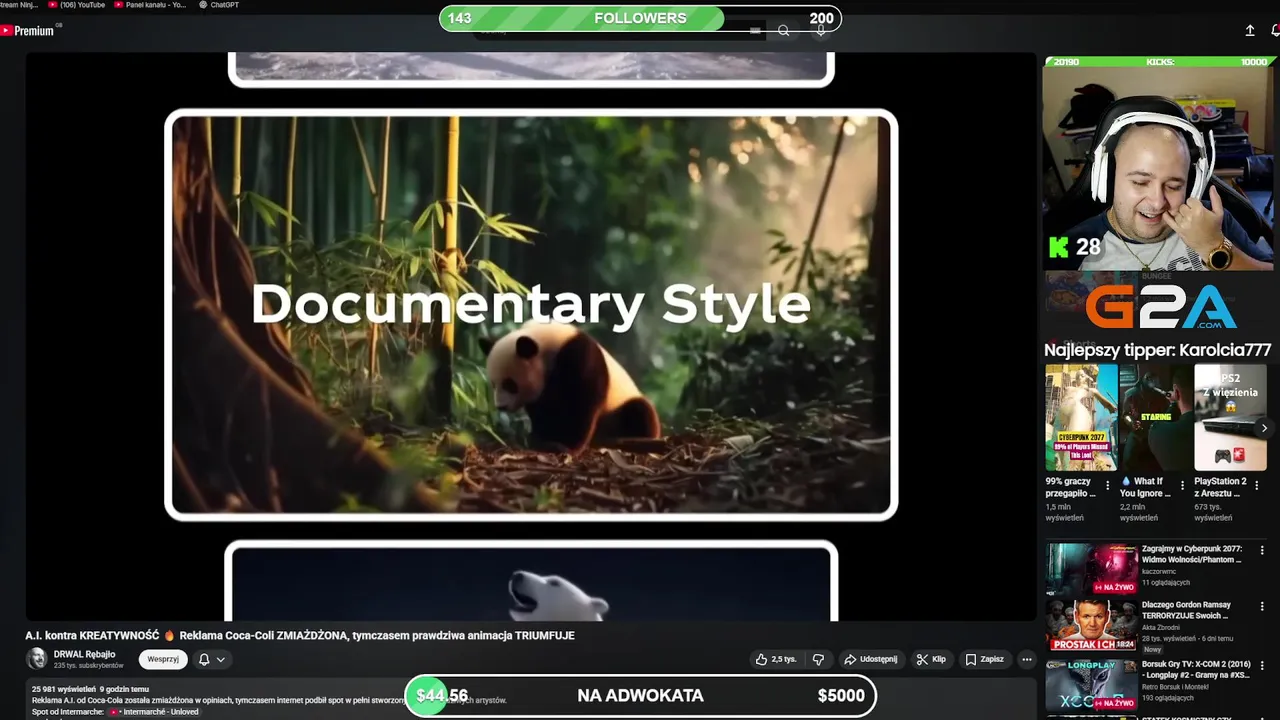Click the Kick 28 viewers badge on webcam

[x=1074, y=247]
